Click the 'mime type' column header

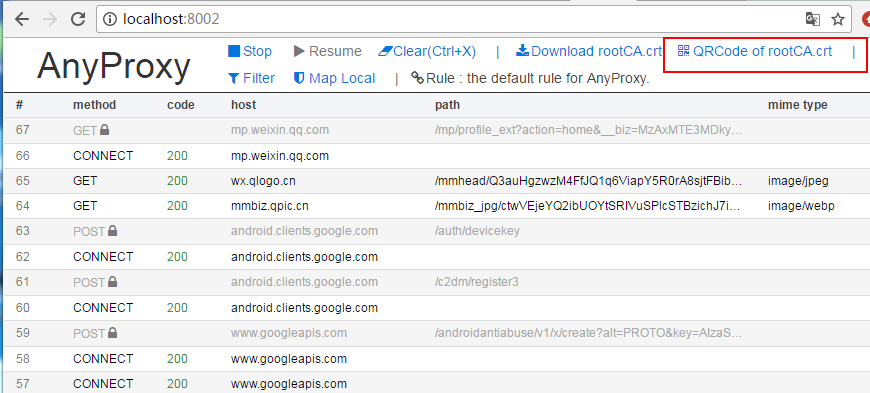(x=797, y=105)
